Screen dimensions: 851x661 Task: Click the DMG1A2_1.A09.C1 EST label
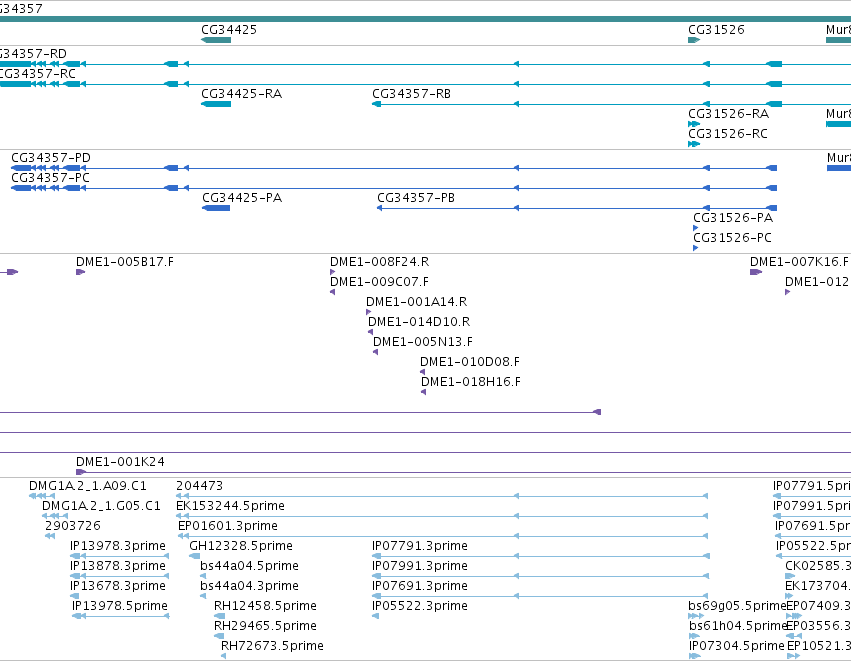pyautogui.click(x=88, y=486)
